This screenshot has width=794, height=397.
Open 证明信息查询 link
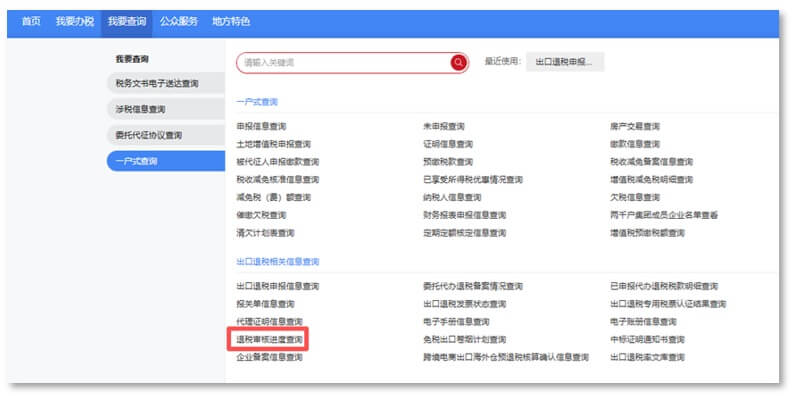(448, 144)
